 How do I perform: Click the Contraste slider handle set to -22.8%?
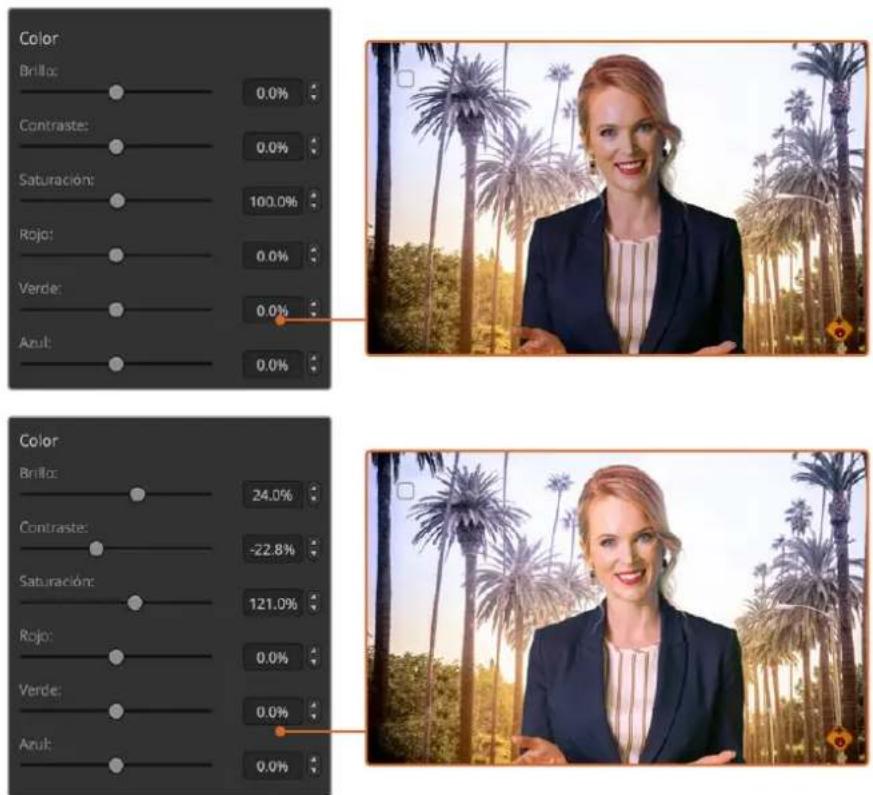[96, 549]
